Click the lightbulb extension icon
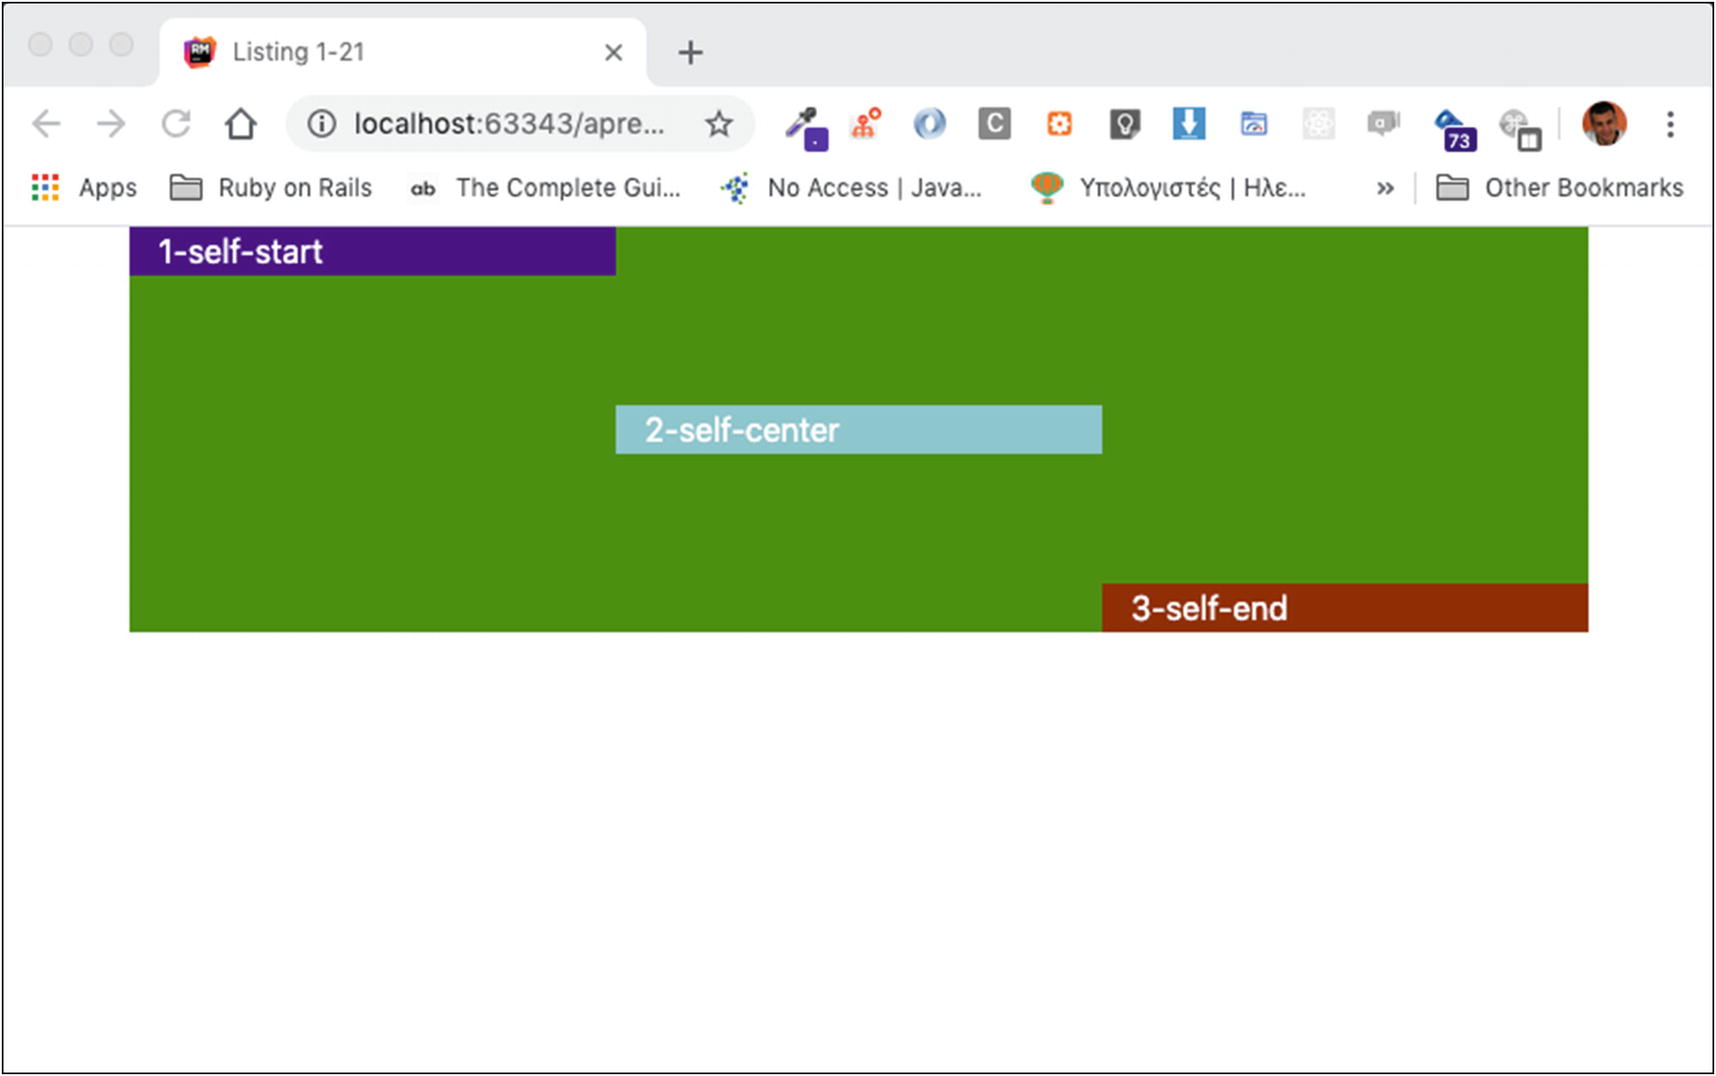This screenshot has width=1716, height=1076. 1124,124
